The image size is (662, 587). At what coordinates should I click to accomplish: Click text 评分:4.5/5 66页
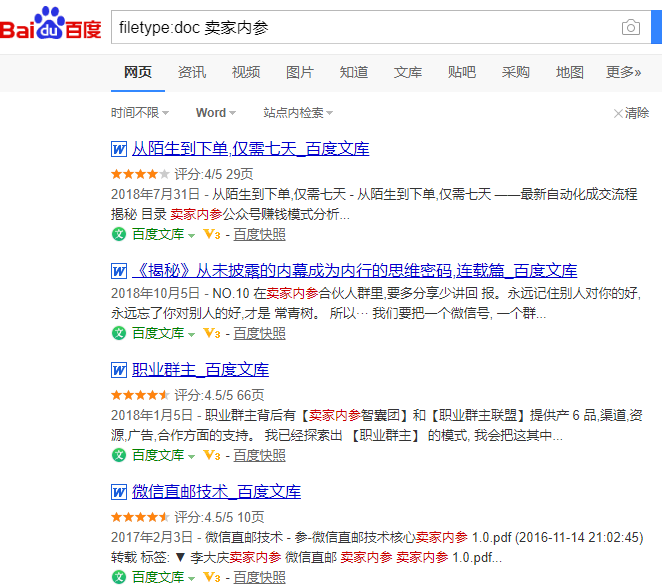point(220,395)
